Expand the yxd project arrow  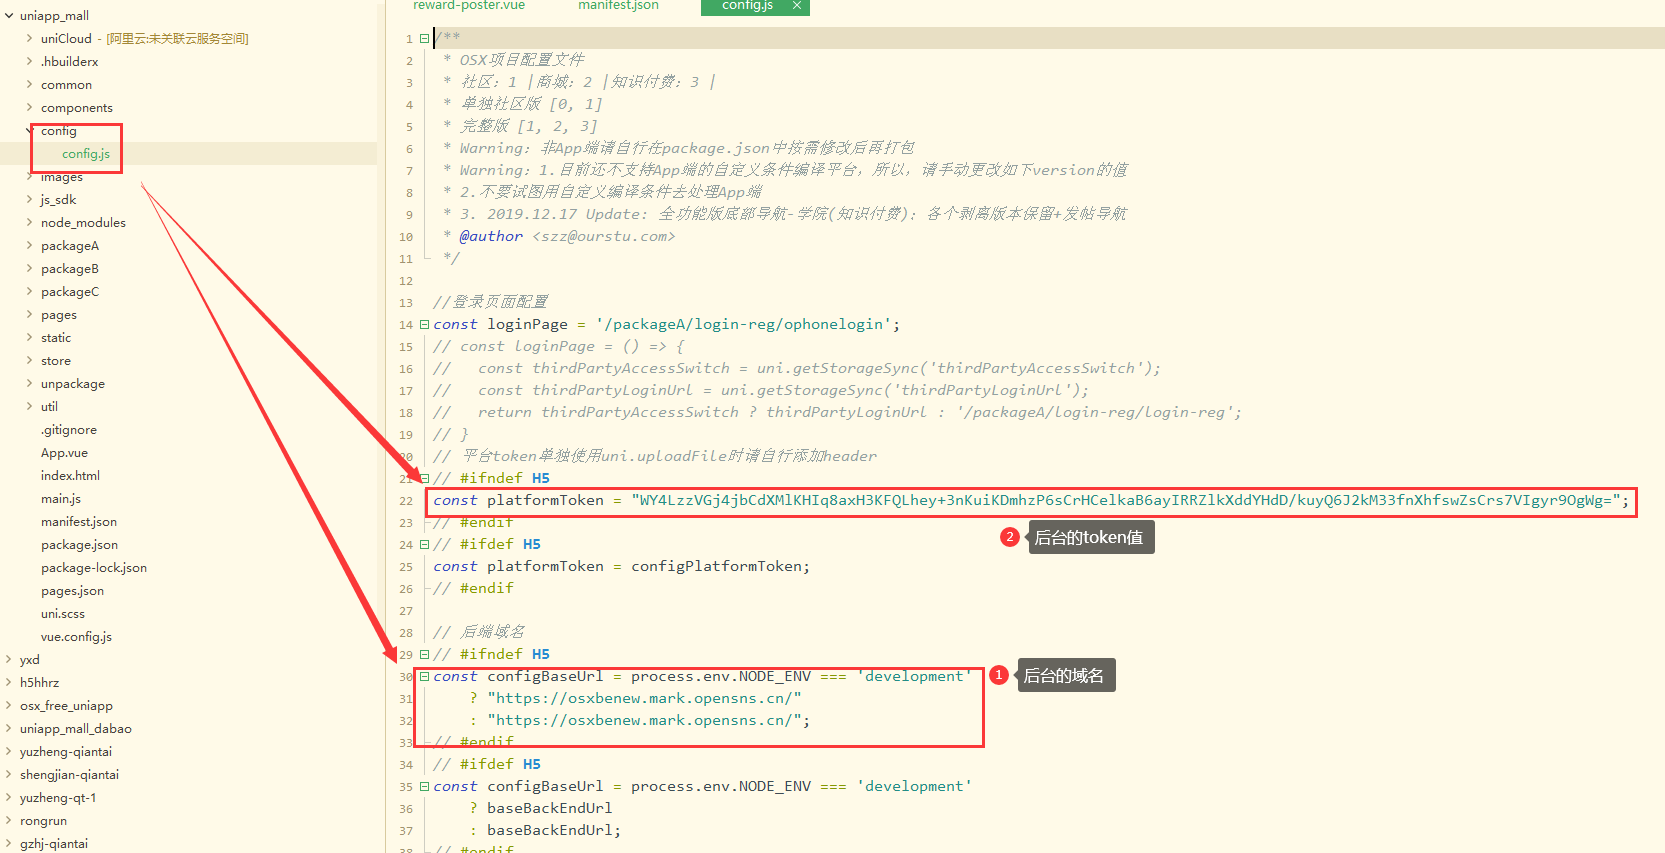pos(9,660)
